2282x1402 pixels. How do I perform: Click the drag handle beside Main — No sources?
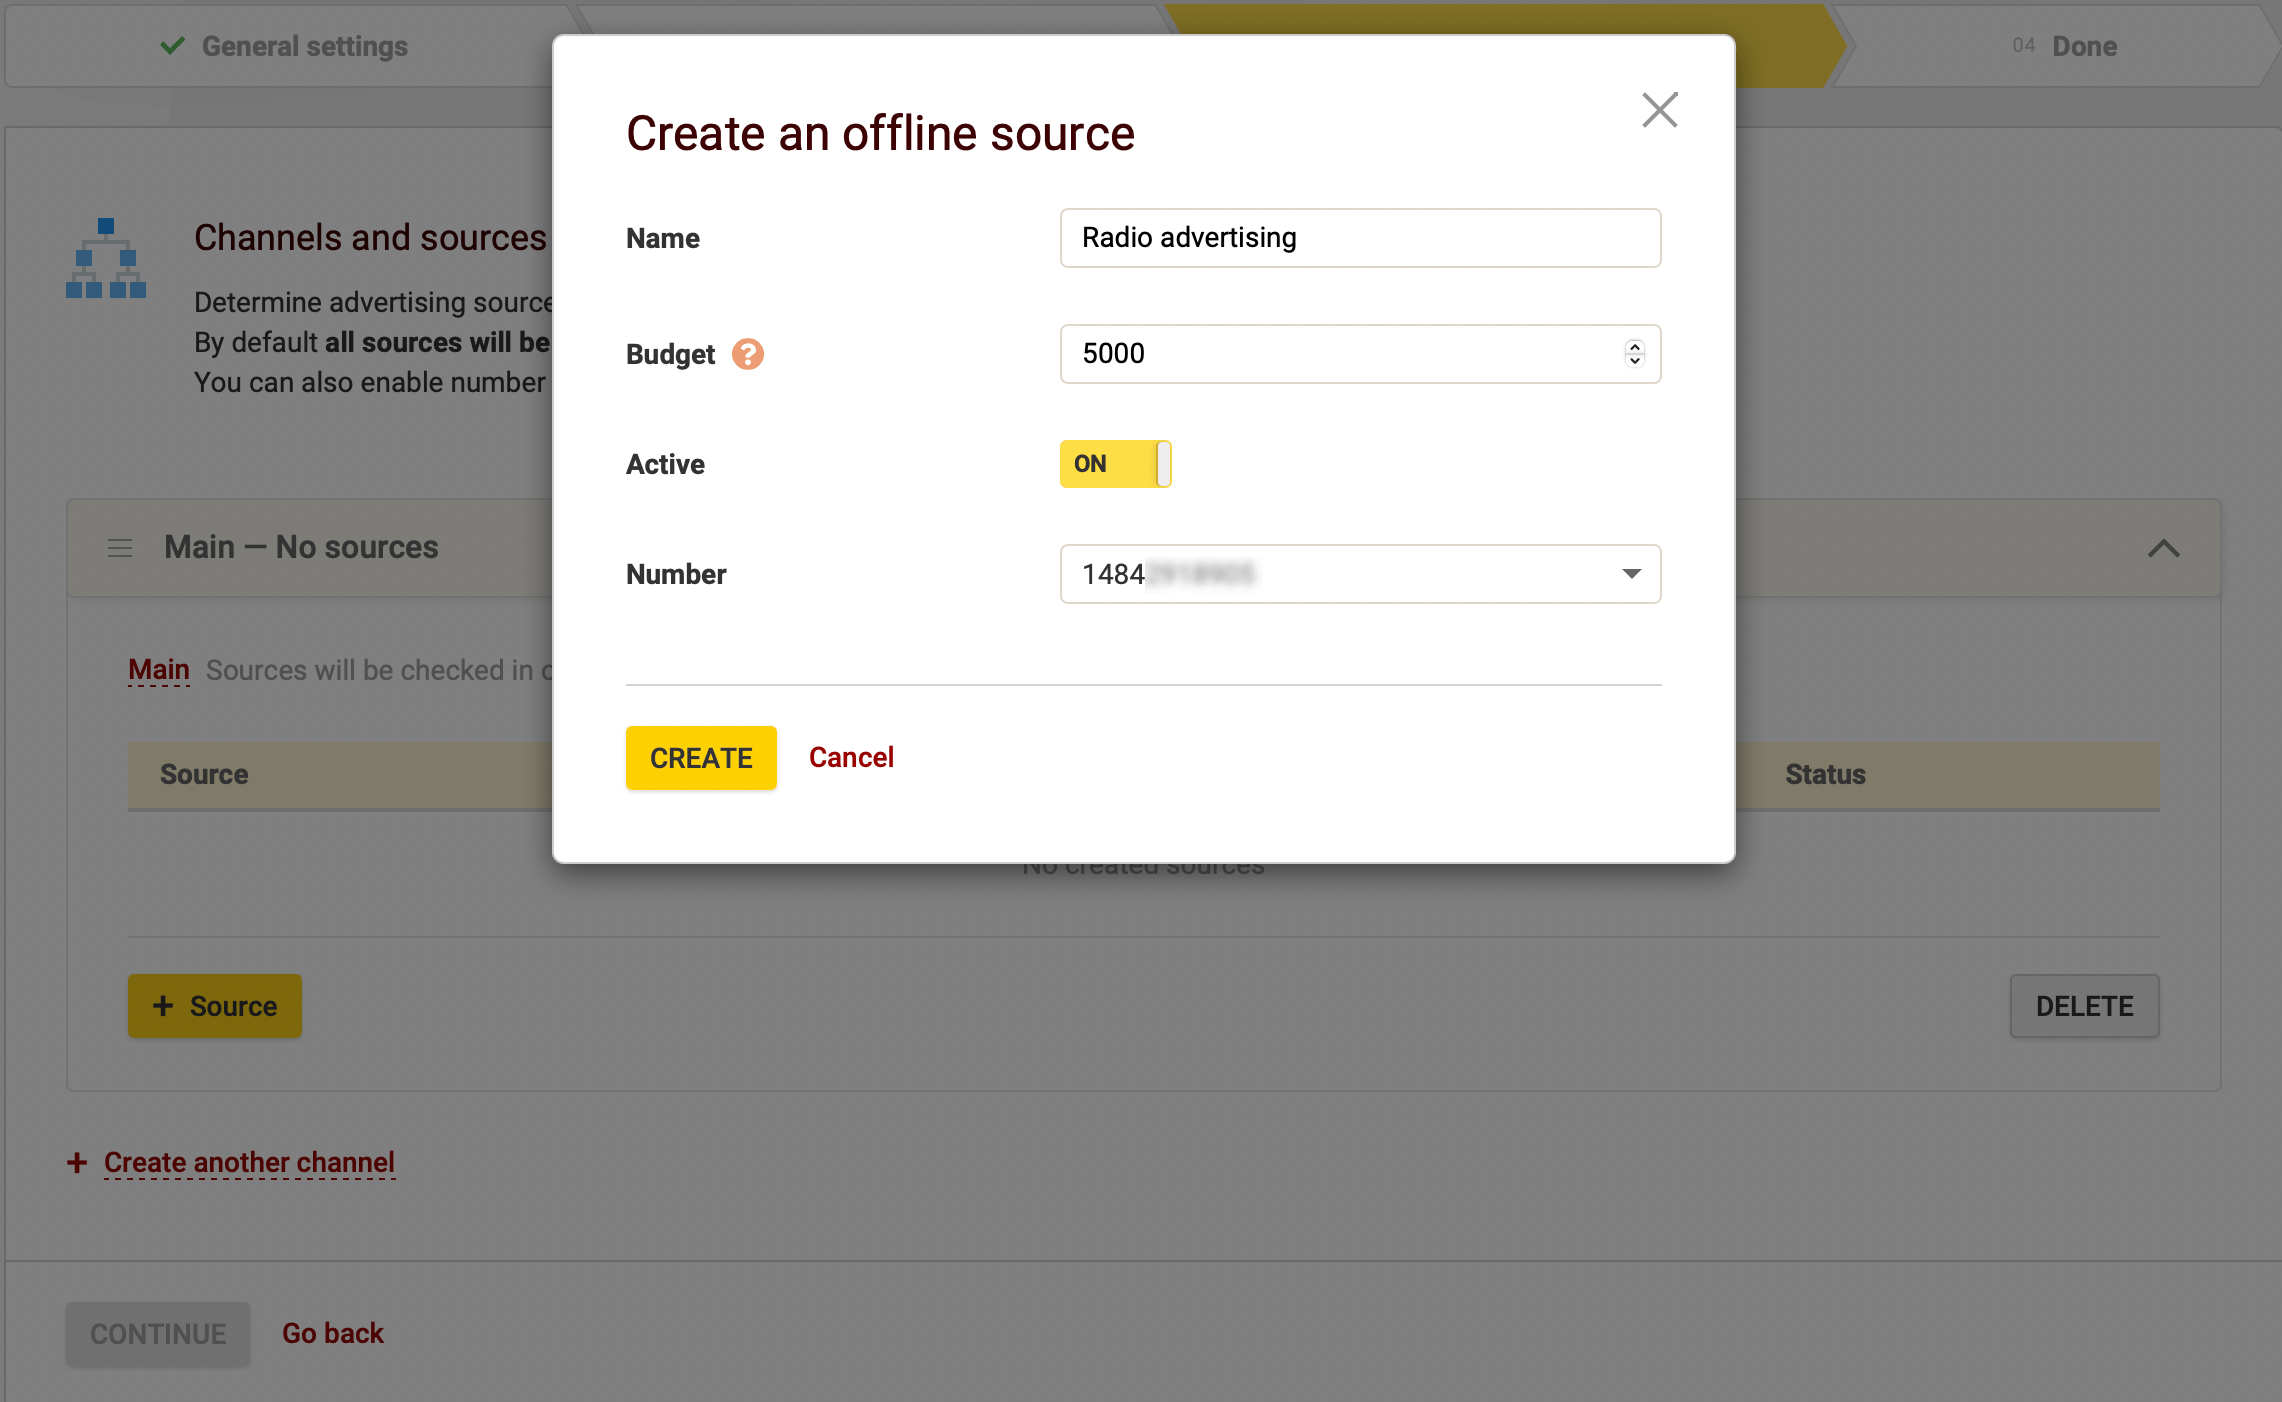click(x=119, y=547)
